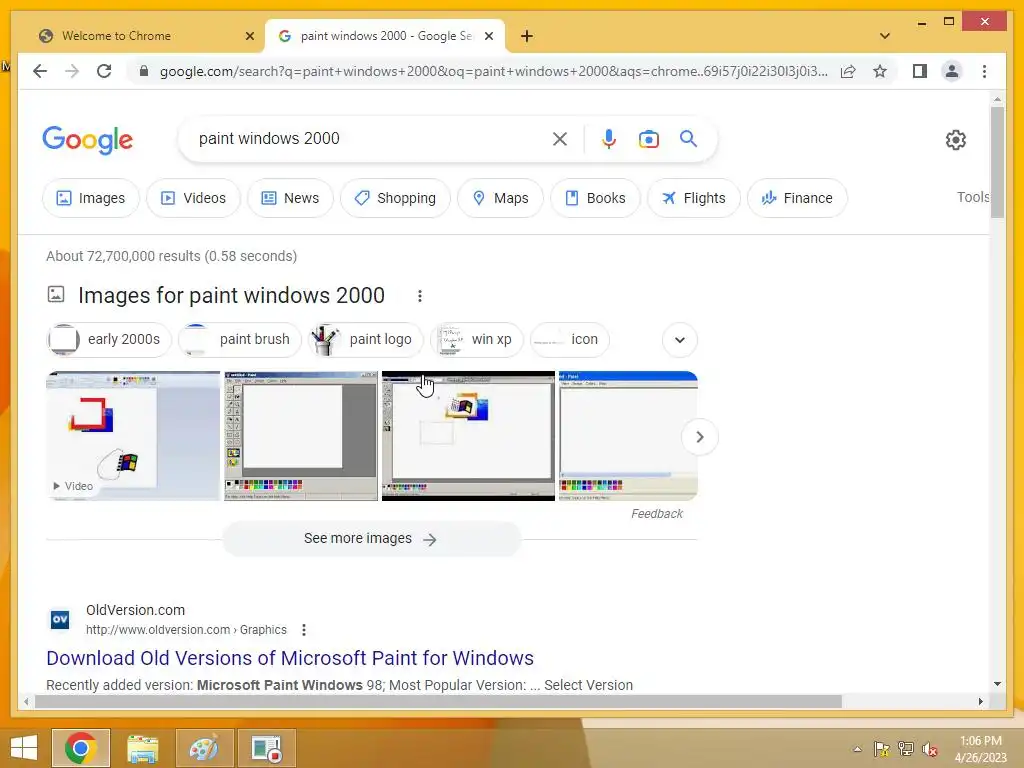Select the paint logo image chip
The image size is (1024, 768).
[x=366, y=340]
